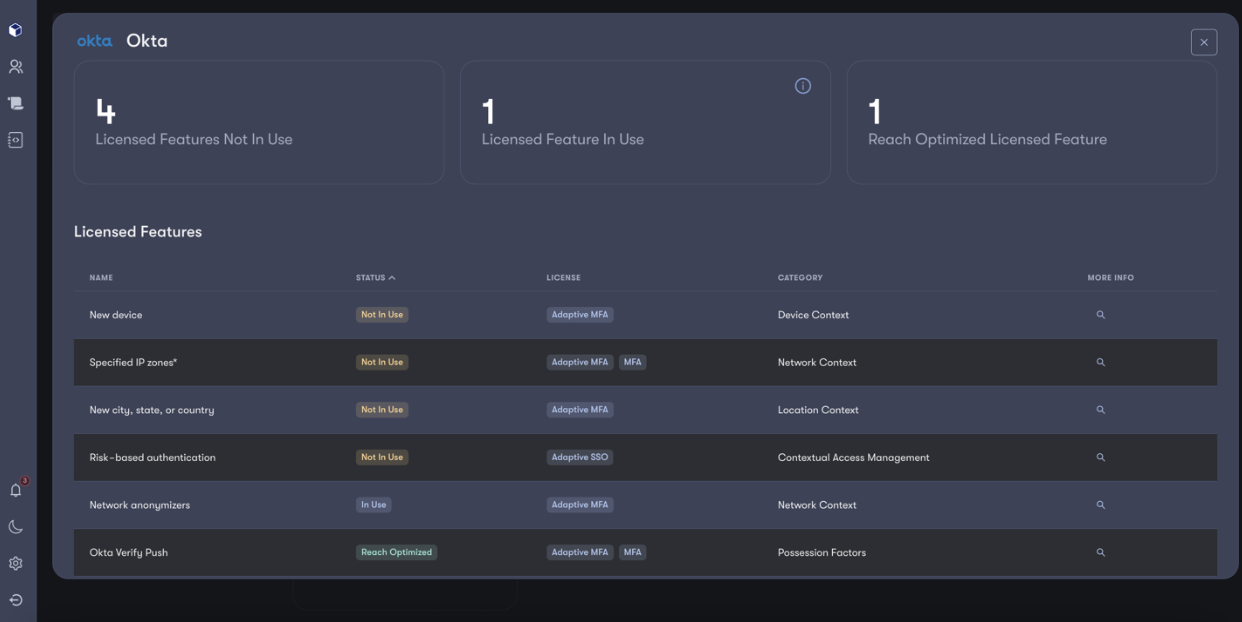Viewport: 1242px width, 622px height.
Task: Open more info for New city, state, or country
Action: [1100, 410]
